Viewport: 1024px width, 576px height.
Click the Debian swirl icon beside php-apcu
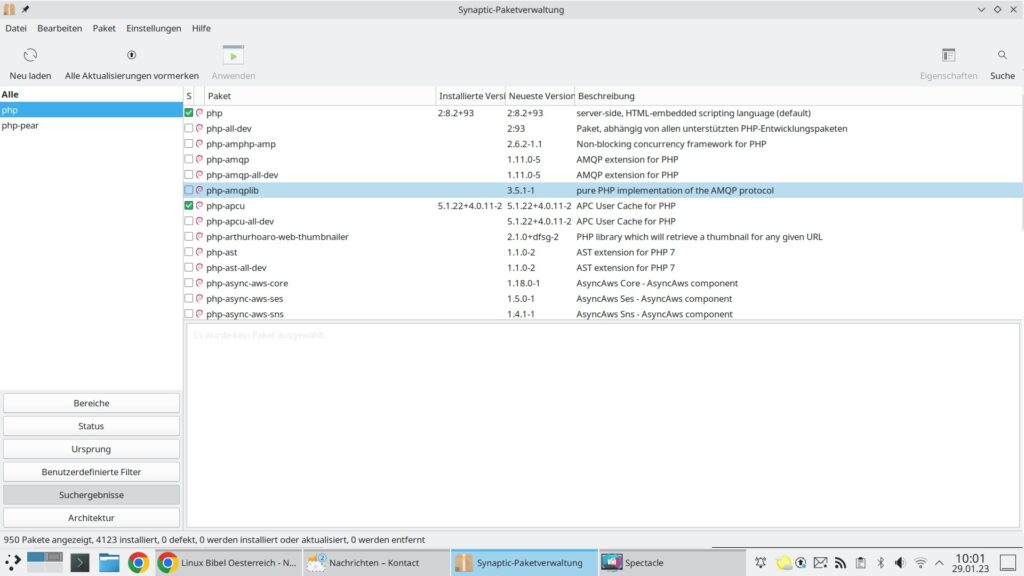tap(199, 206)
